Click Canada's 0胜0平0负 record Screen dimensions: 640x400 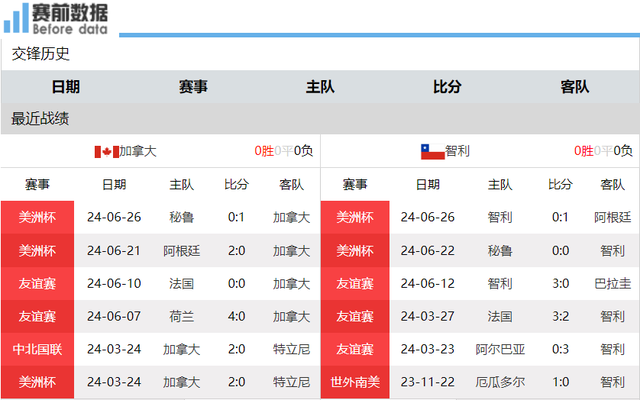click(284, 151)
